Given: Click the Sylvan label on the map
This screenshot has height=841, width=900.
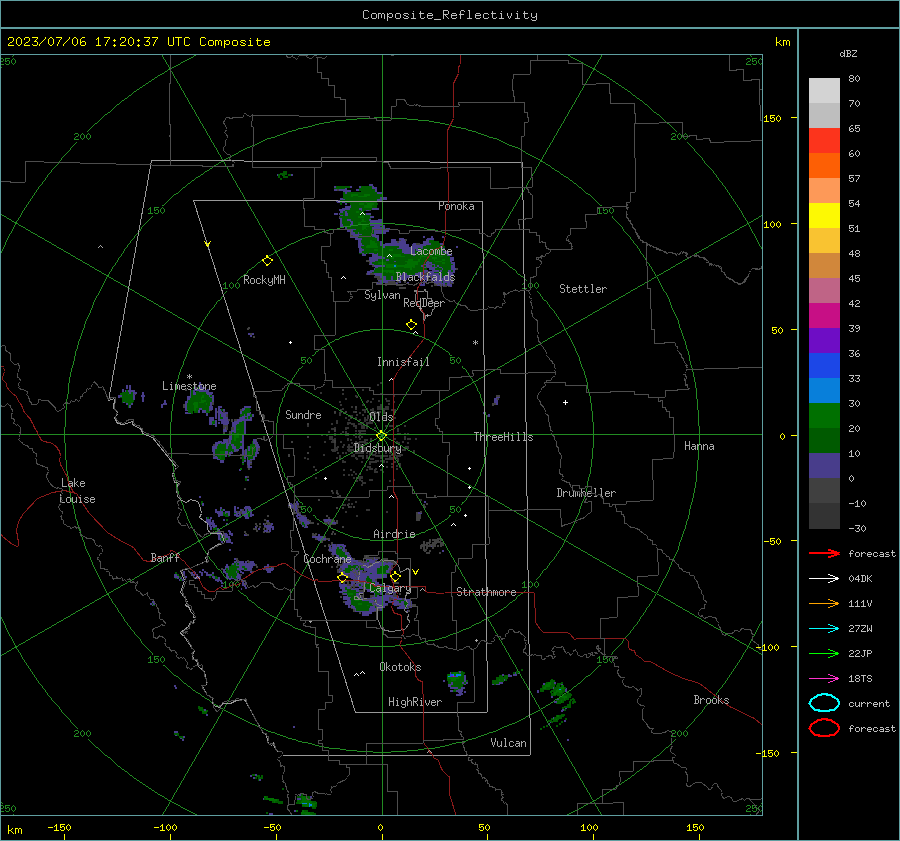Looking at the screenshot, I should [382, 295].
